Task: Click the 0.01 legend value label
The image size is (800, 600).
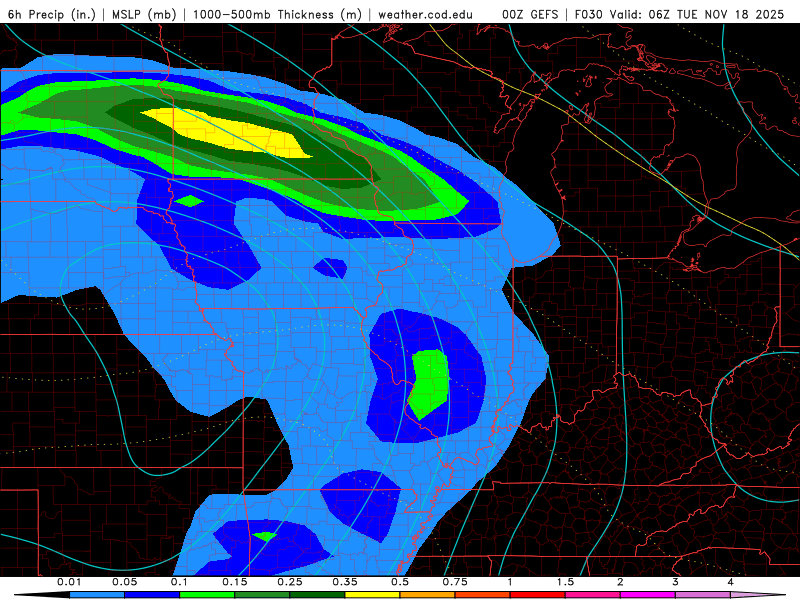Action: coord(69,582)
